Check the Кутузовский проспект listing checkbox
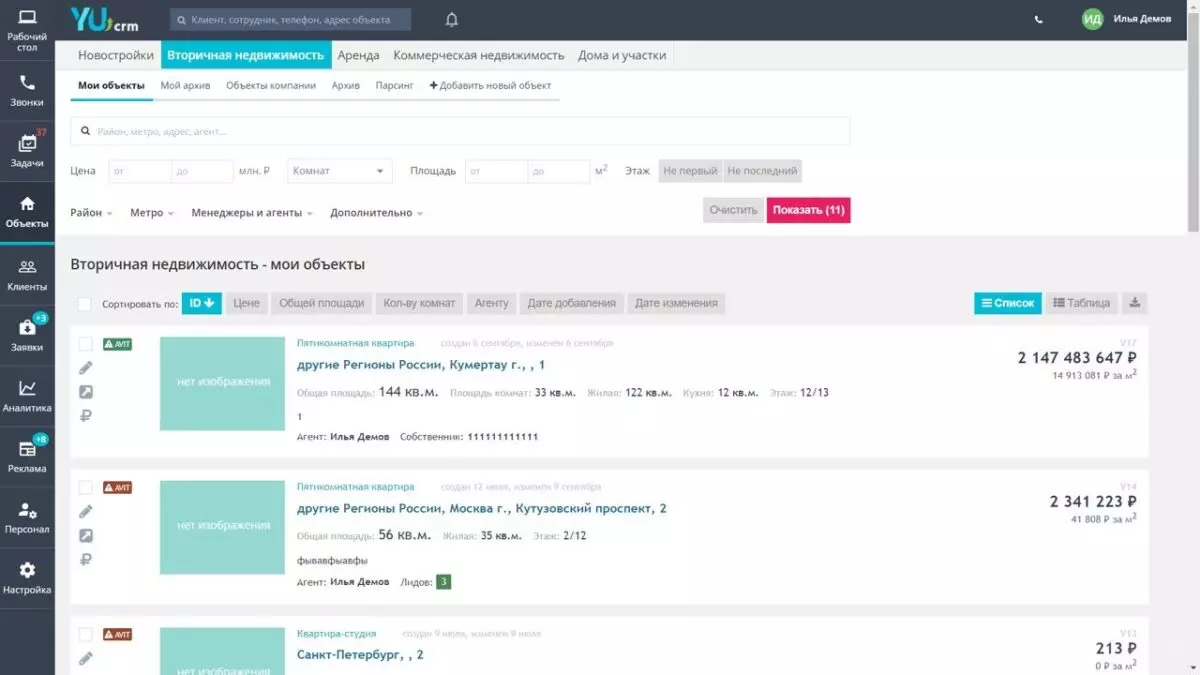The width and height of the screenshot is (1200, 675). pos(86,488)
